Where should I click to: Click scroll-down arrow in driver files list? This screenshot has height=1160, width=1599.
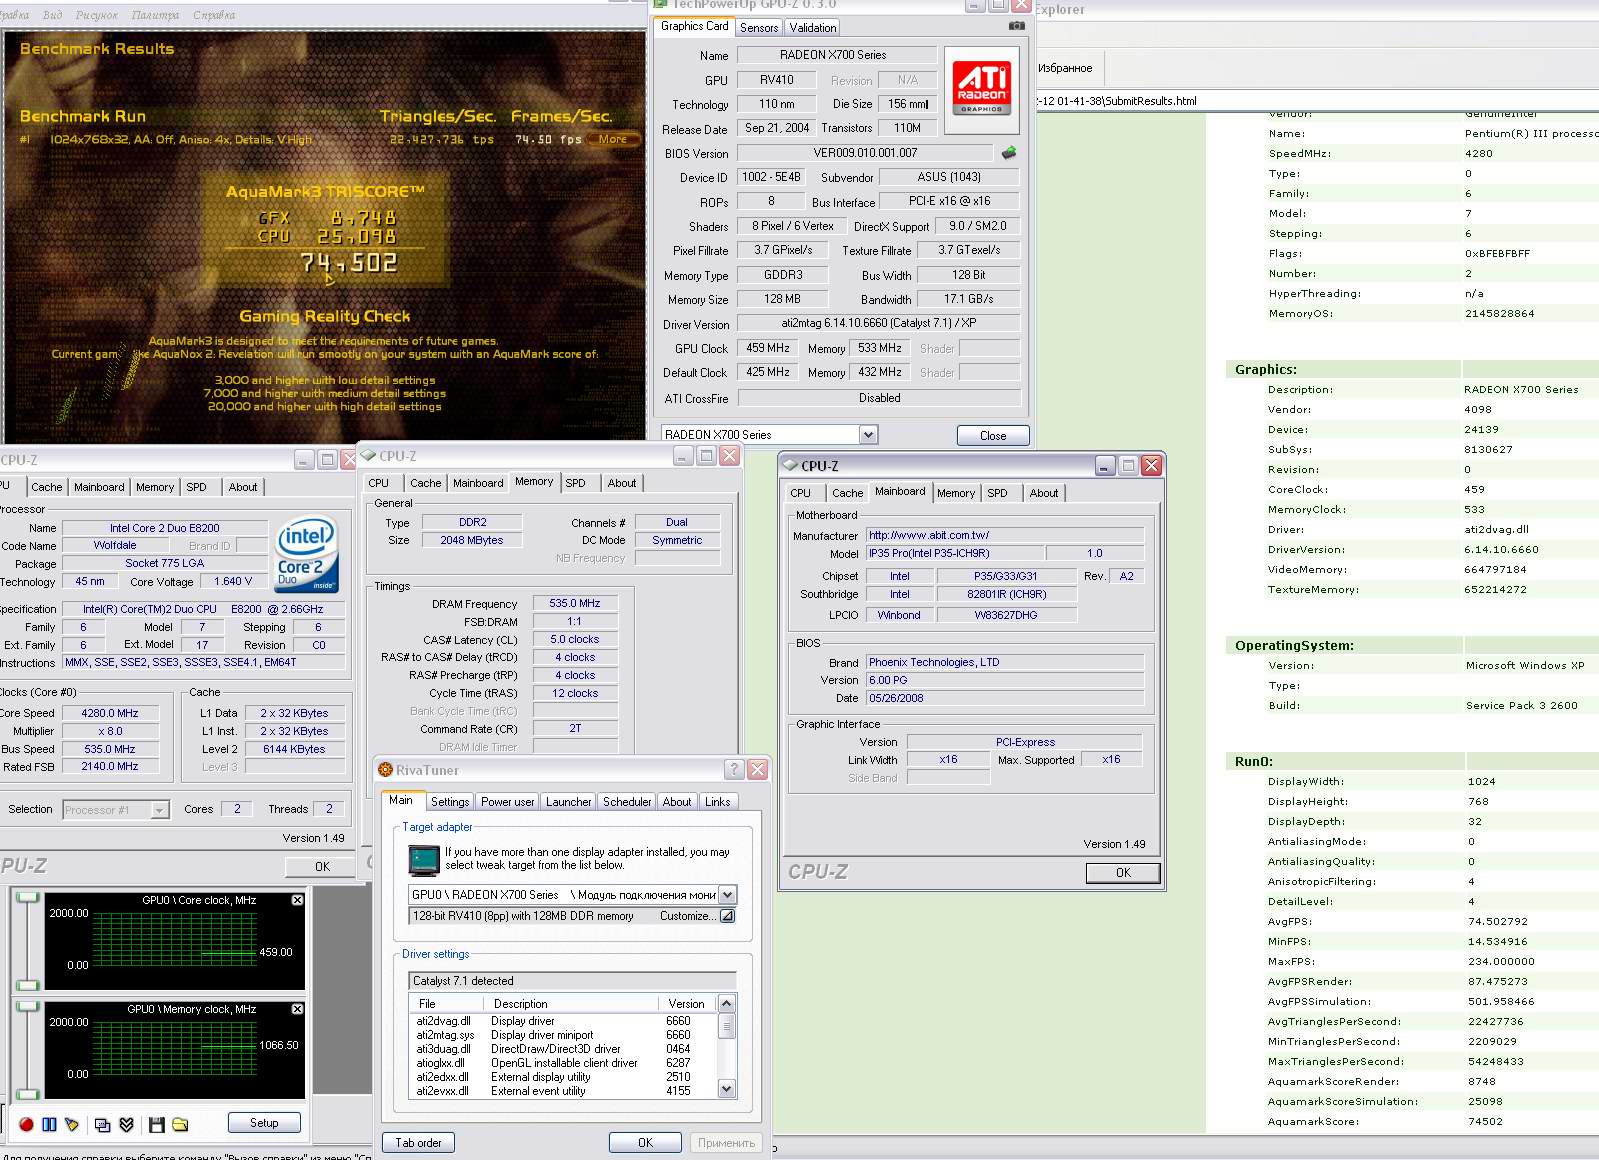pyautogui.click(x=727, y=1089)
